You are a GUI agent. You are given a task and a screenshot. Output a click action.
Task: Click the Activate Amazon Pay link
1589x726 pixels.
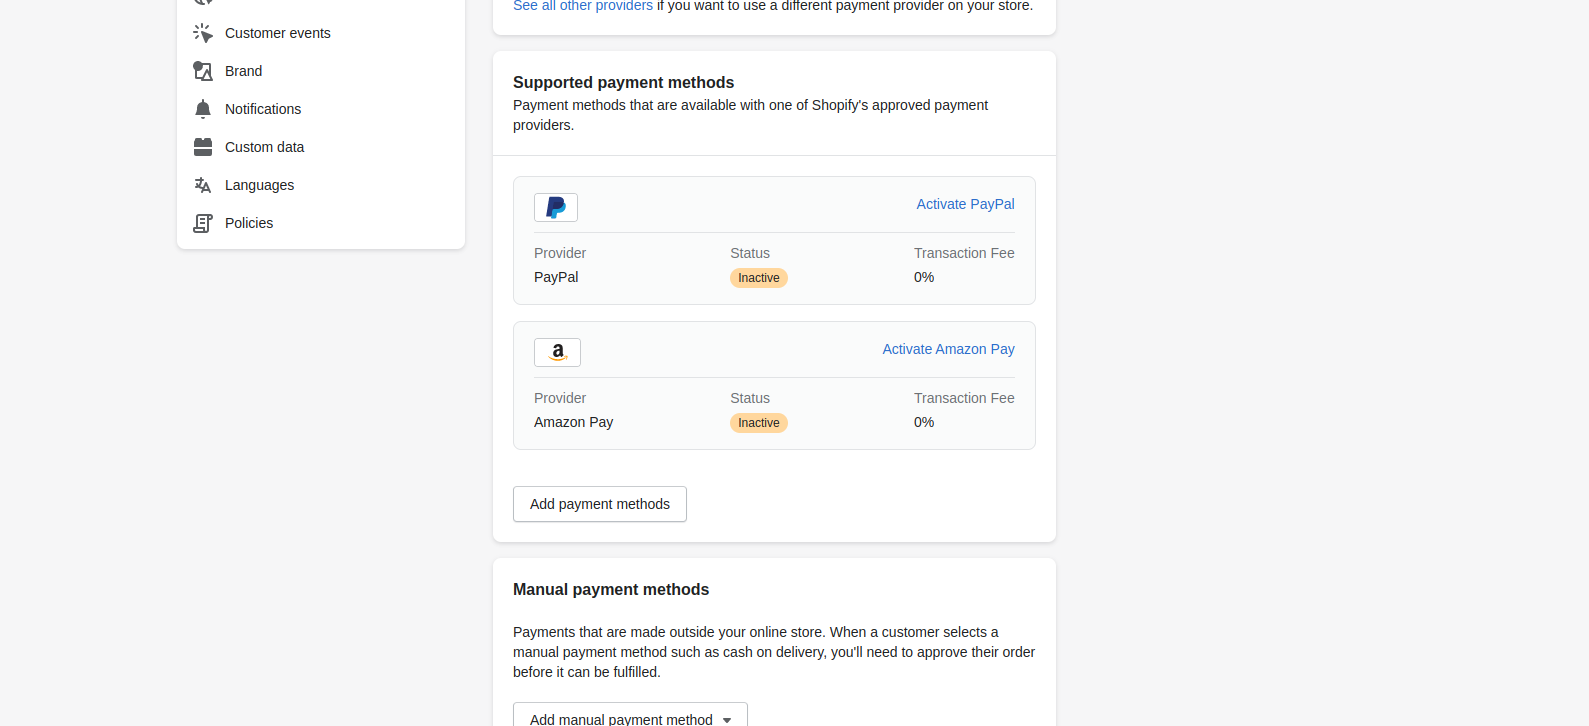[x=948, y=349]
